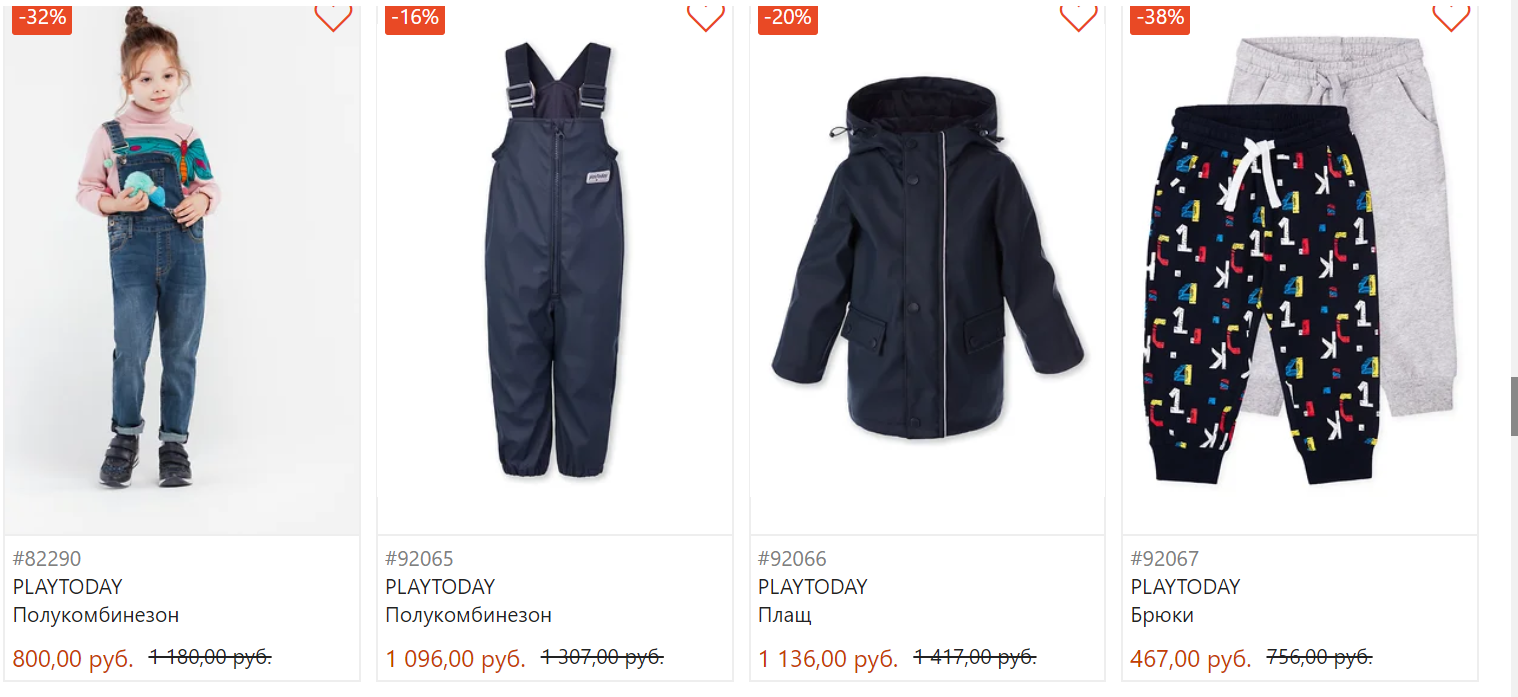
Task: Add denim overalls #82290 to favorites heart
Action: pos(333,16)
